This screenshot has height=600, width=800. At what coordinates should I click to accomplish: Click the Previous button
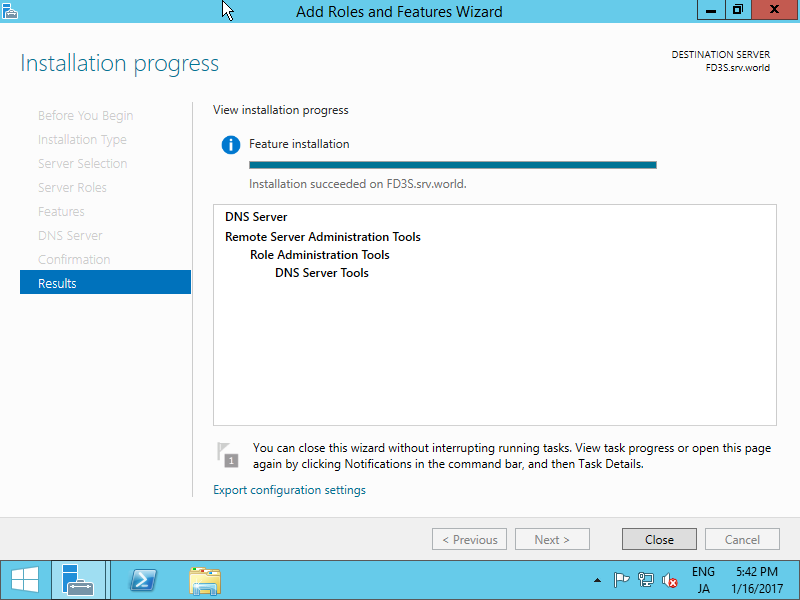coord(469,539)
